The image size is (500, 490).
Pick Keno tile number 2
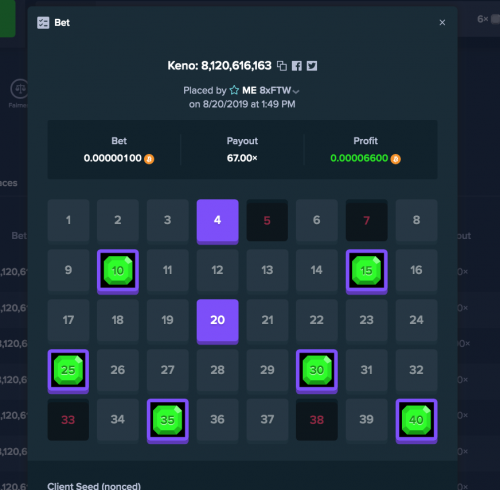point(118,220)
